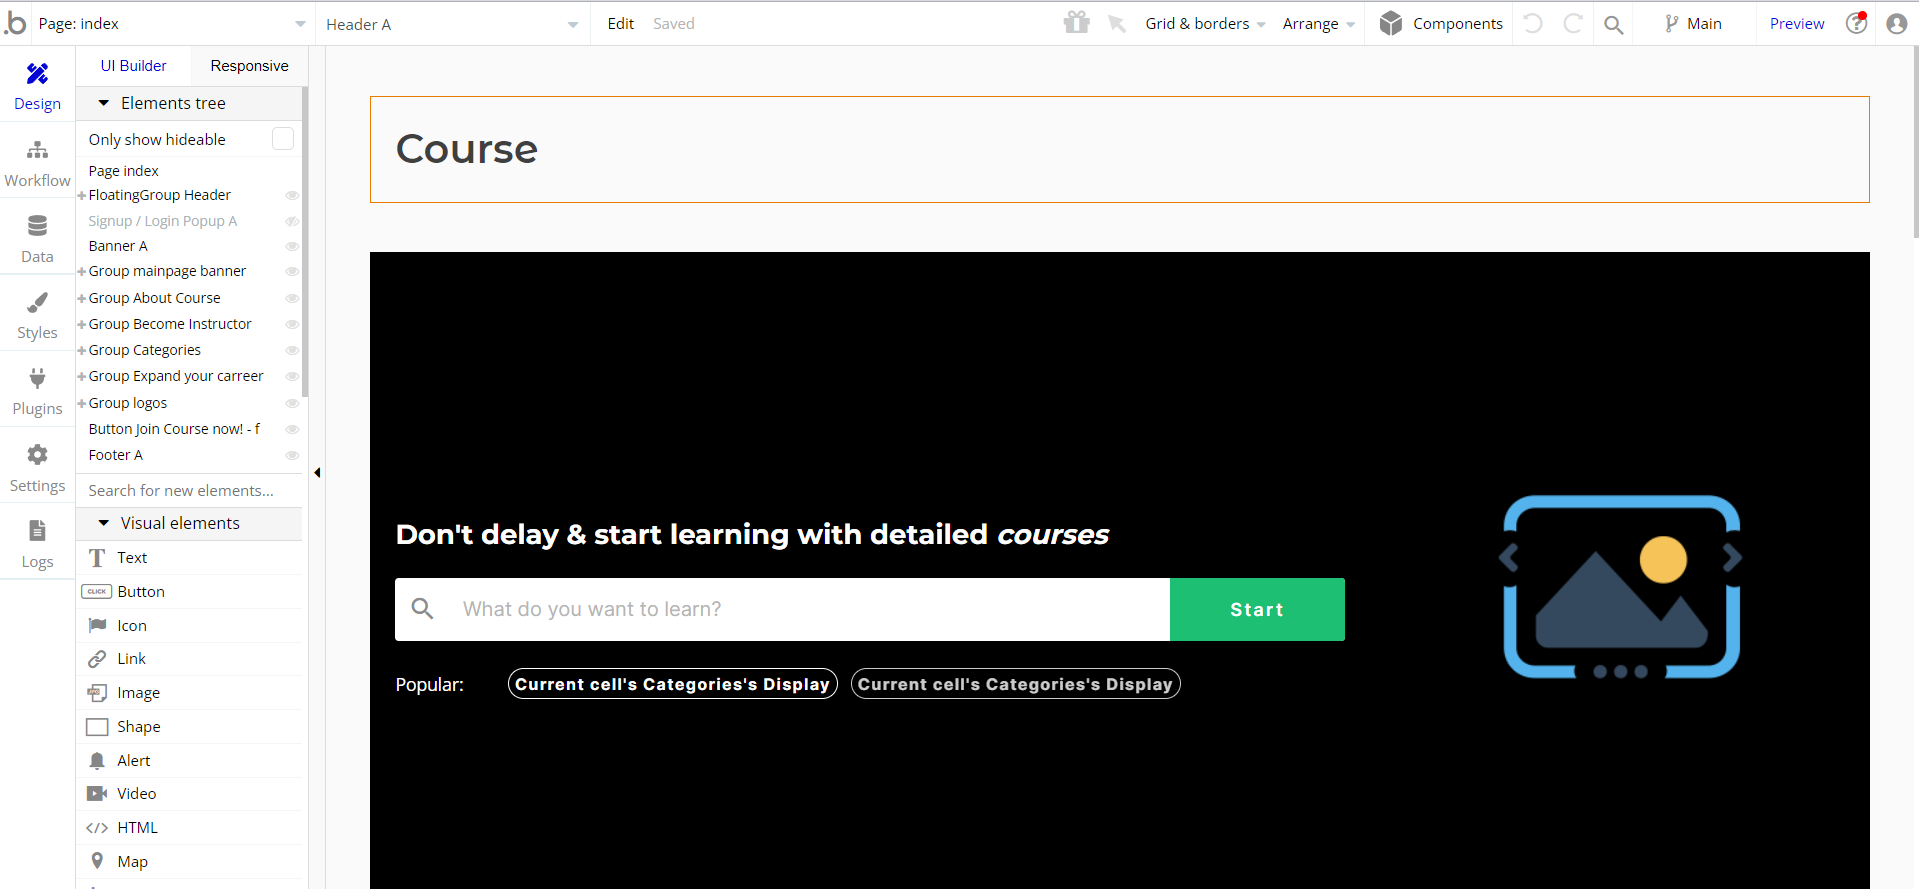Toggle visibility of Group mainpage banner
Image resolution: width=1919 pixels, height=889 pixels.
click(x=292, y=271)
